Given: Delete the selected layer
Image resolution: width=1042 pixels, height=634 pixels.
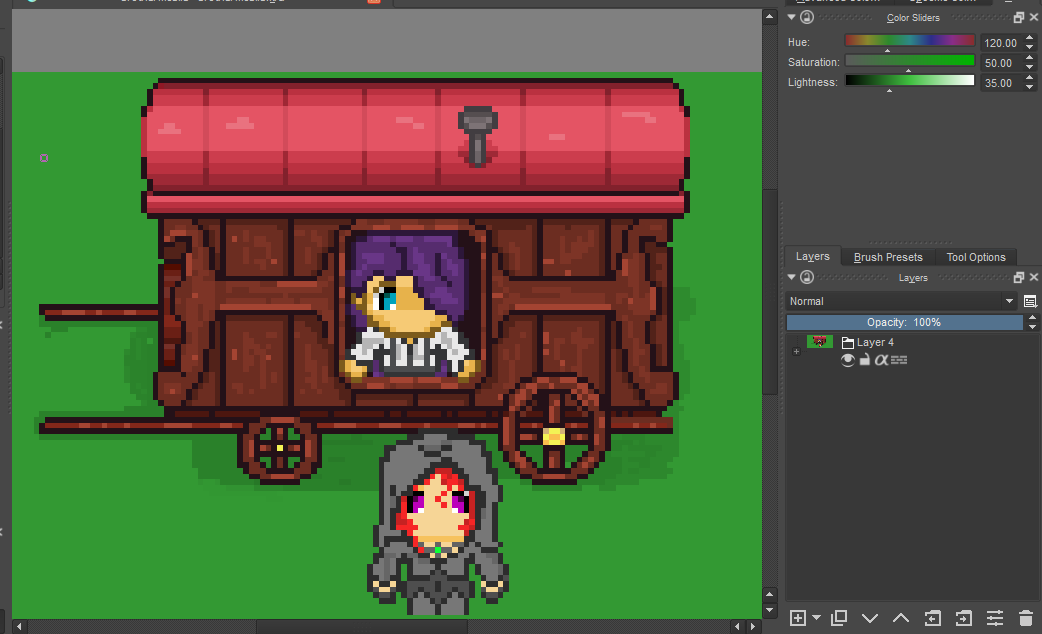Looking at the screenshot, I should 1025,618.
